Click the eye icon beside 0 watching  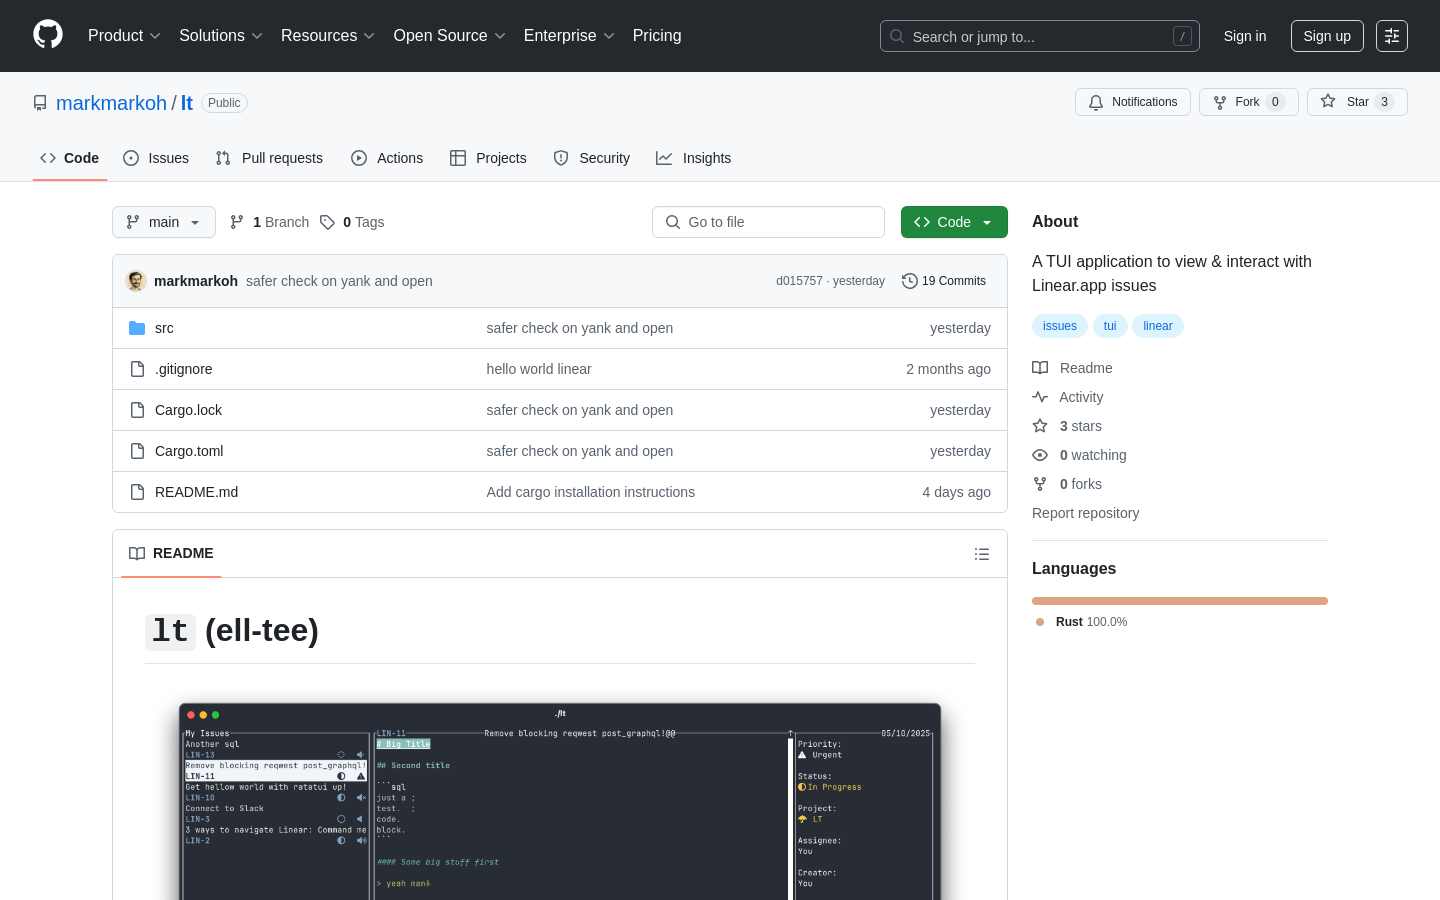point(1040,455)
